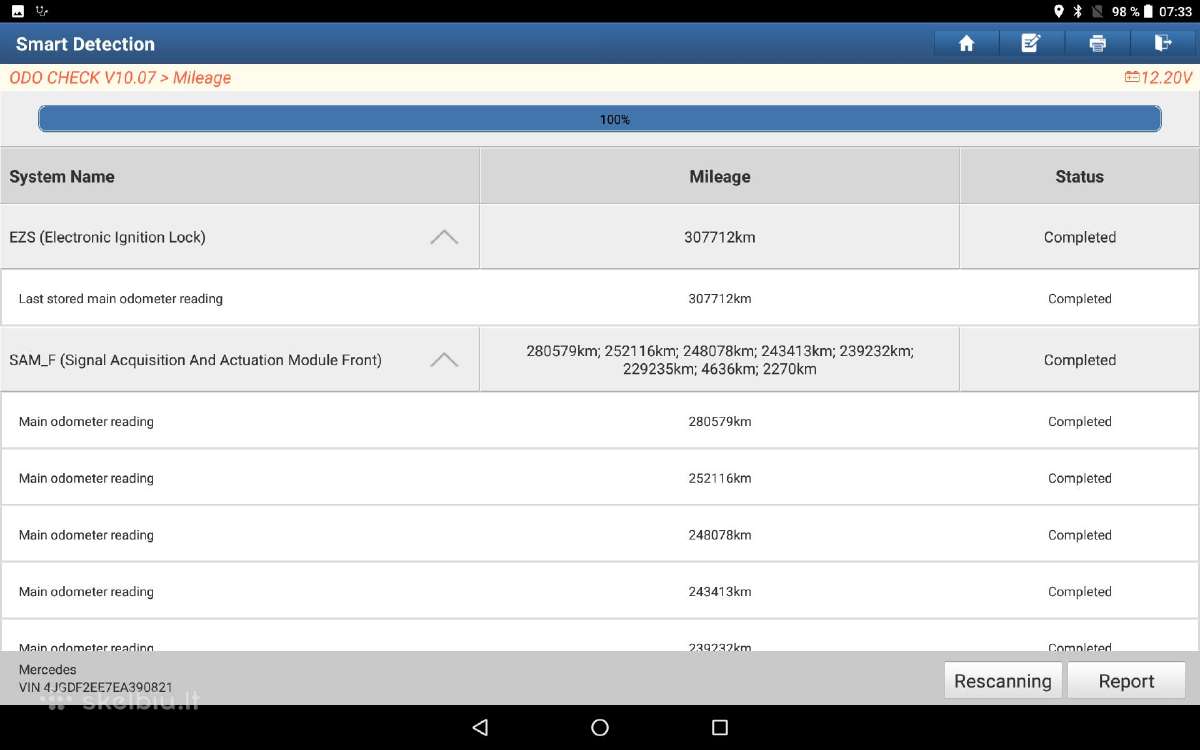Go to the home screen icon
Screen dimensions: 1200x750
966,43
